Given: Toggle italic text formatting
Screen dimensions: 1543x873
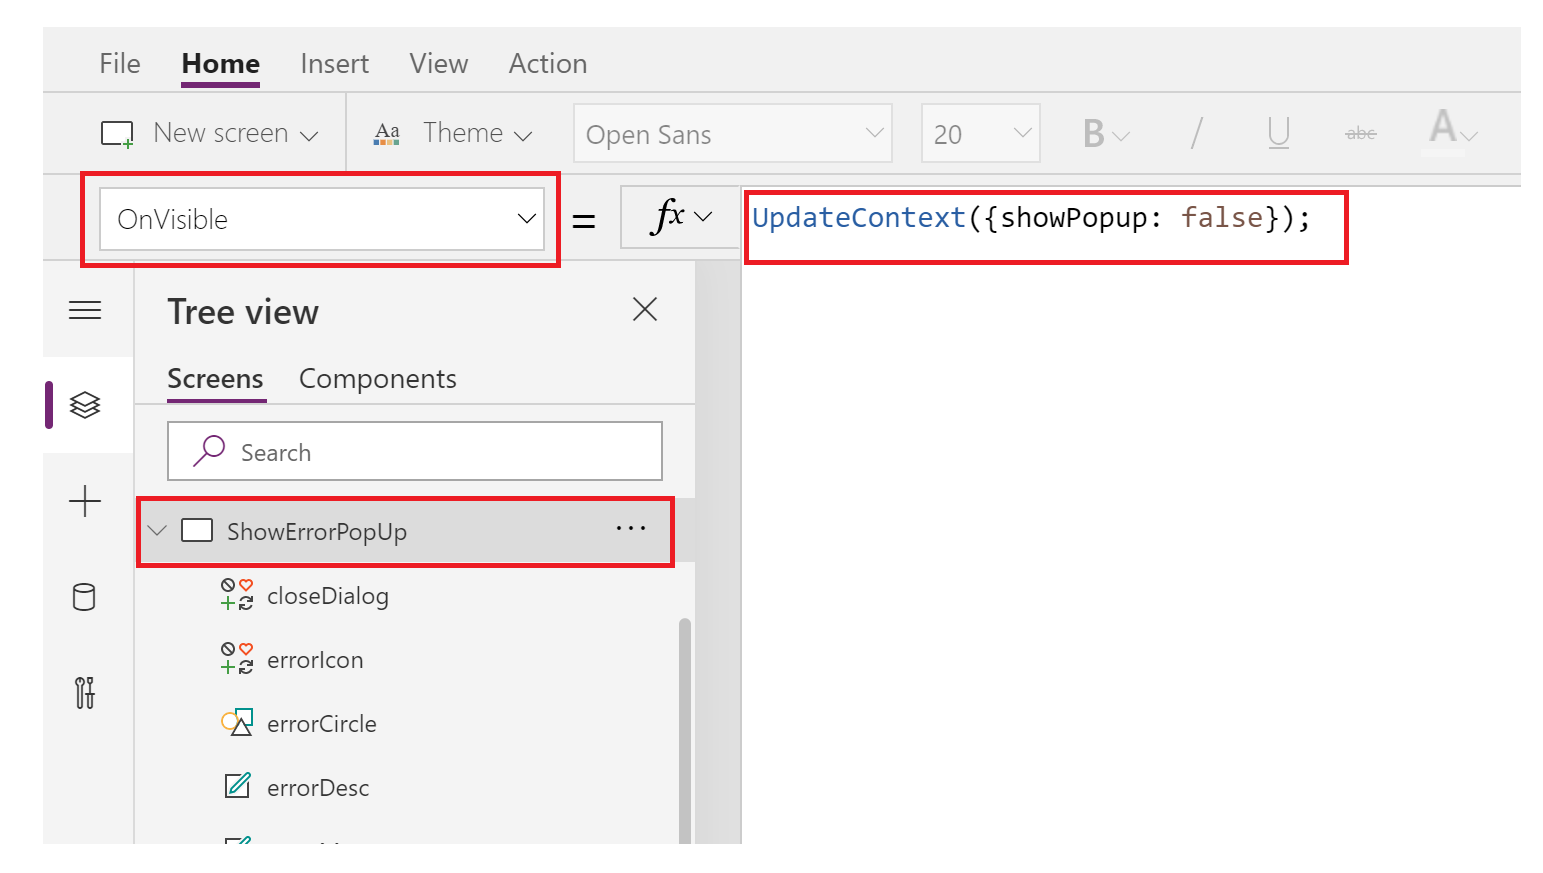Looking at the screenshot, I should click(1196, 132).
